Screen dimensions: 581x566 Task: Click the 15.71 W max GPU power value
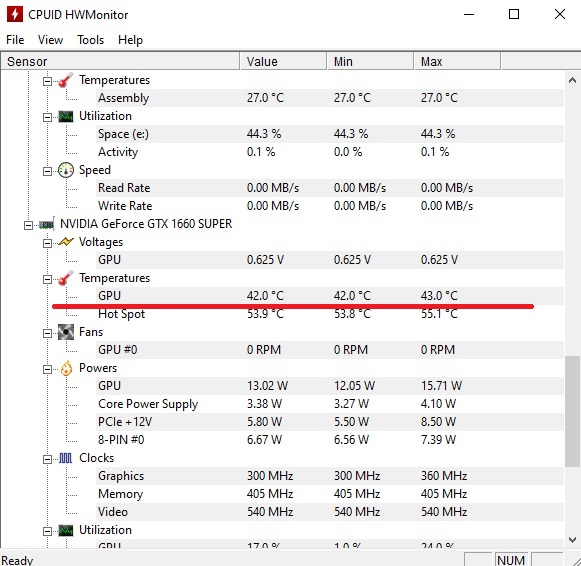click(441, 386)
